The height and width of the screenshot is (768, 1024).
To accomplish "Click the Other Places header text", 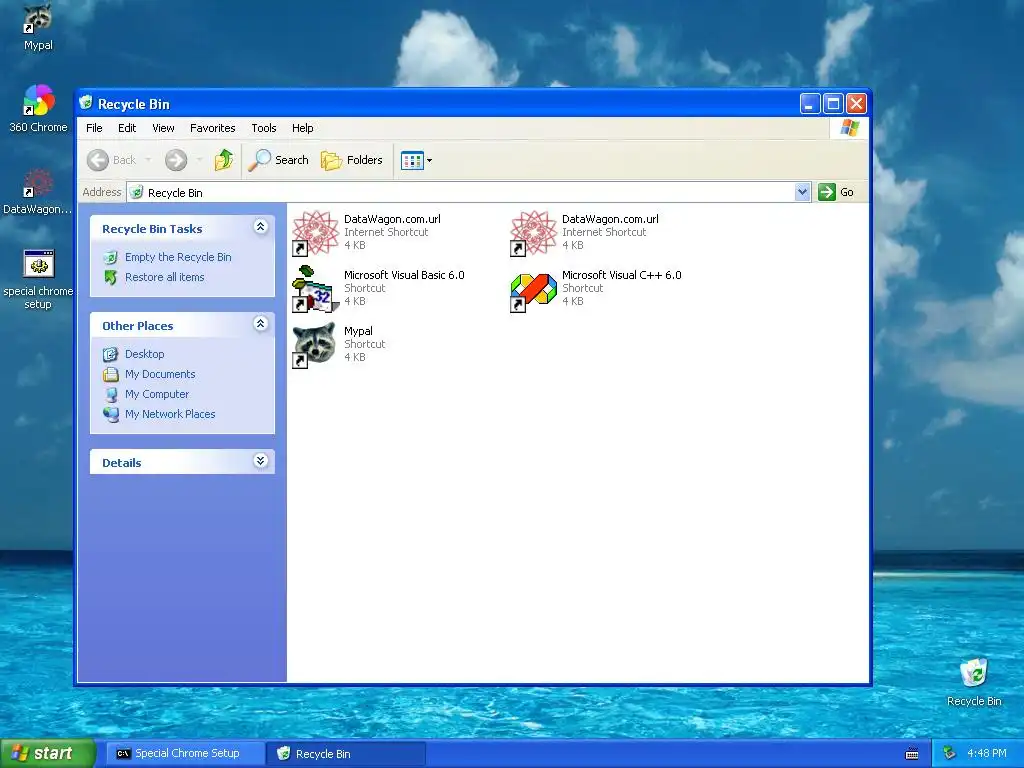I will [137, 326].
